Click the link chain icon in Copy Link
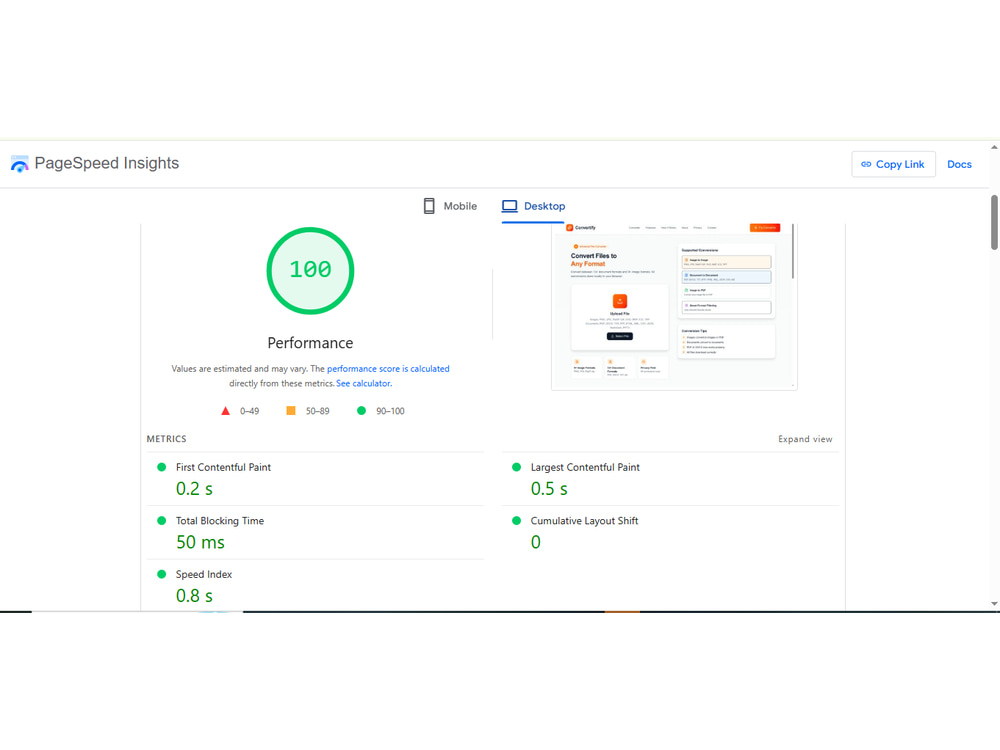 [865, 164]
